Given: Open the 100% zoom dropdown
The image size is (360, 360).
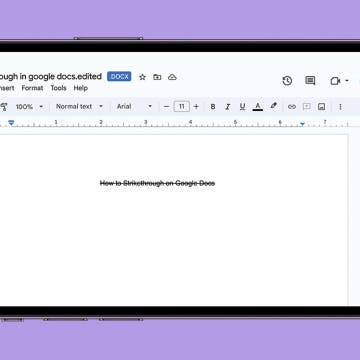Looking at the screenshot, I should (x=29, y=107).
